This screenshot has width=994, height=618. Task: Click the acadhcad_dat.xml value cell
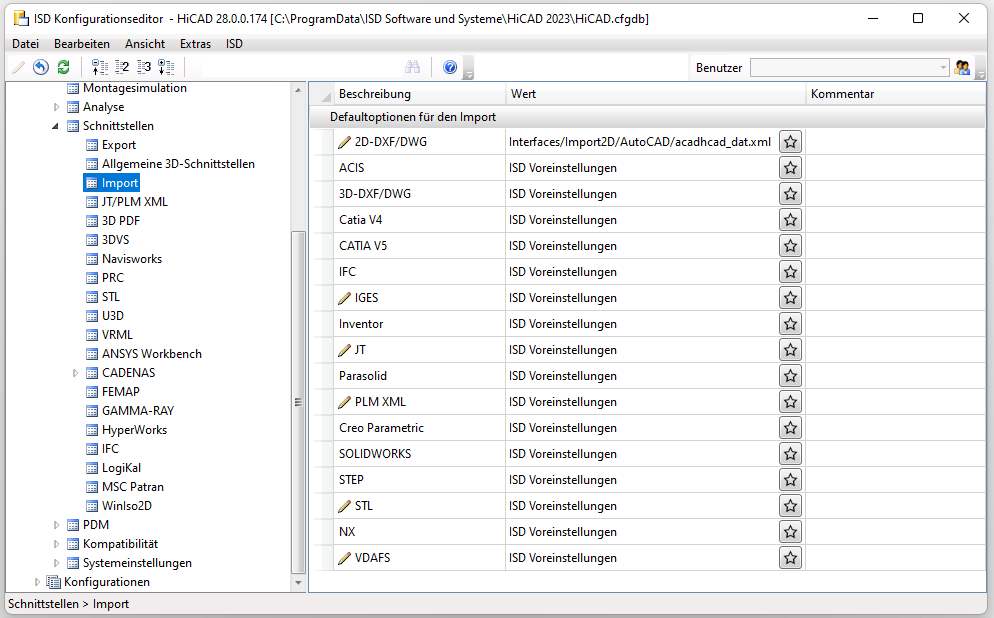(640, 142)
